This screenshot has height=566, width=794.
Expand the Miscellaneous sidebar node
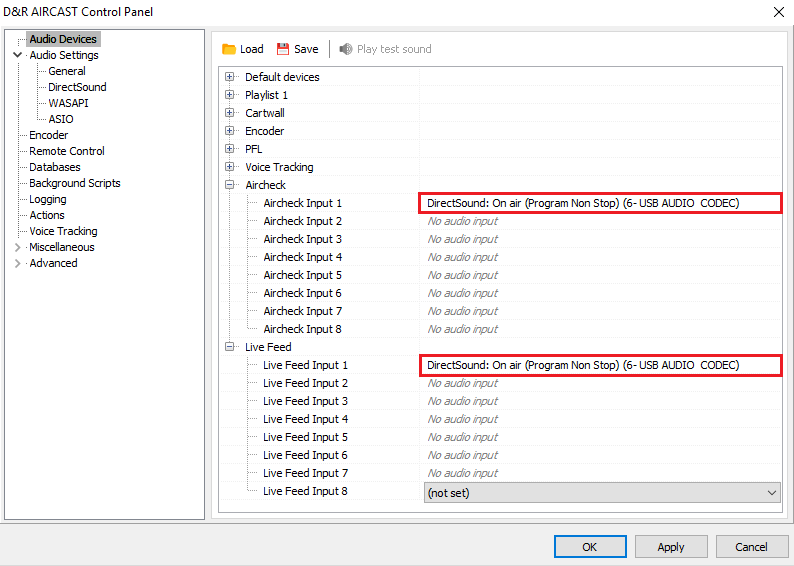coord(17,247)
